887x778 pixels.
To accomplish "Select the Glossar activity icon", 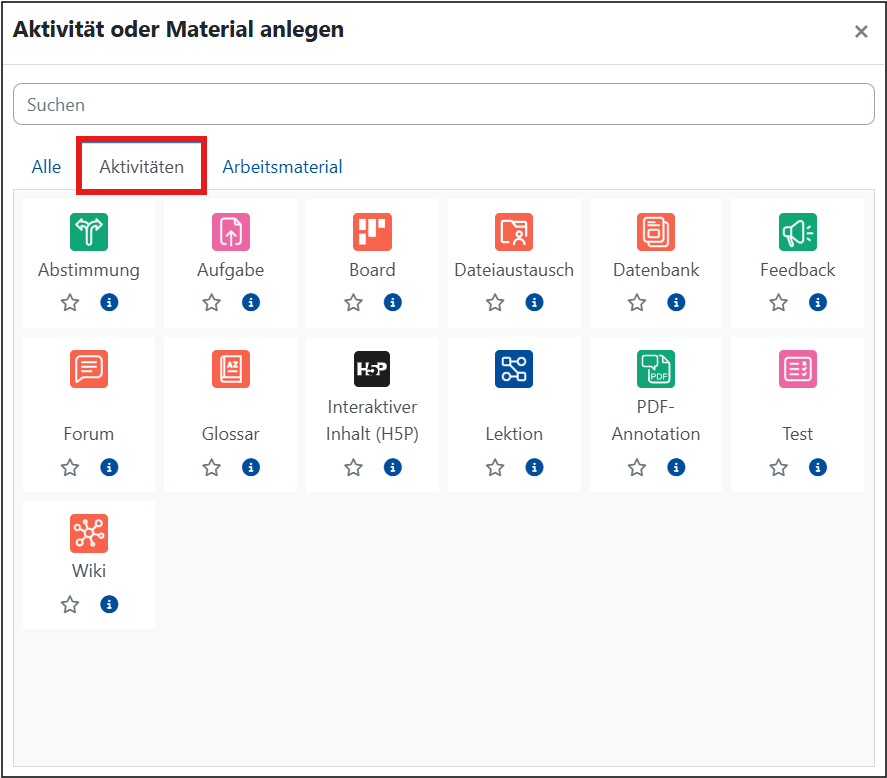I will [231, 369].
